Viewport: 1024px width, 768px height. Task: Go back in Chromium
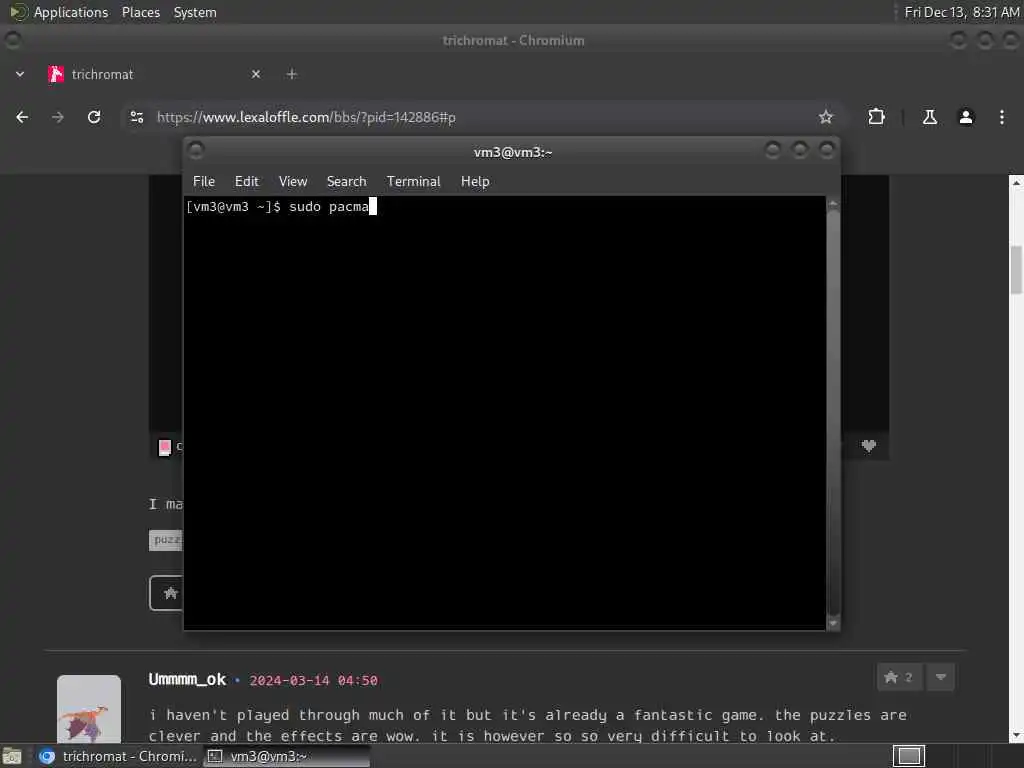click(22, 117)
